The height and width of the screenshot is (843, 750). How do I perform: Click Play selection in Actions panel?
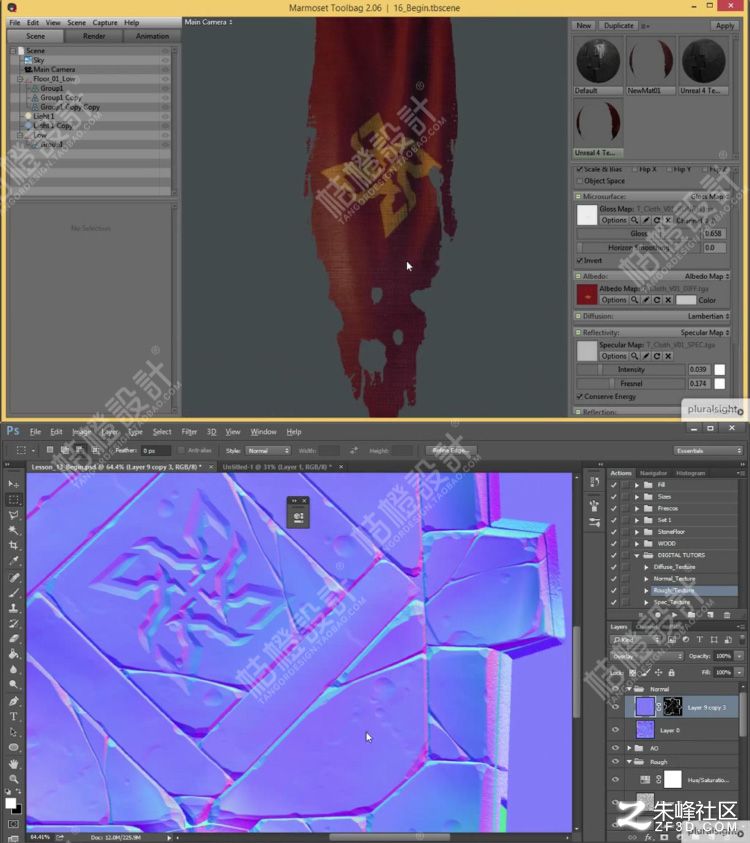(674, 615)
